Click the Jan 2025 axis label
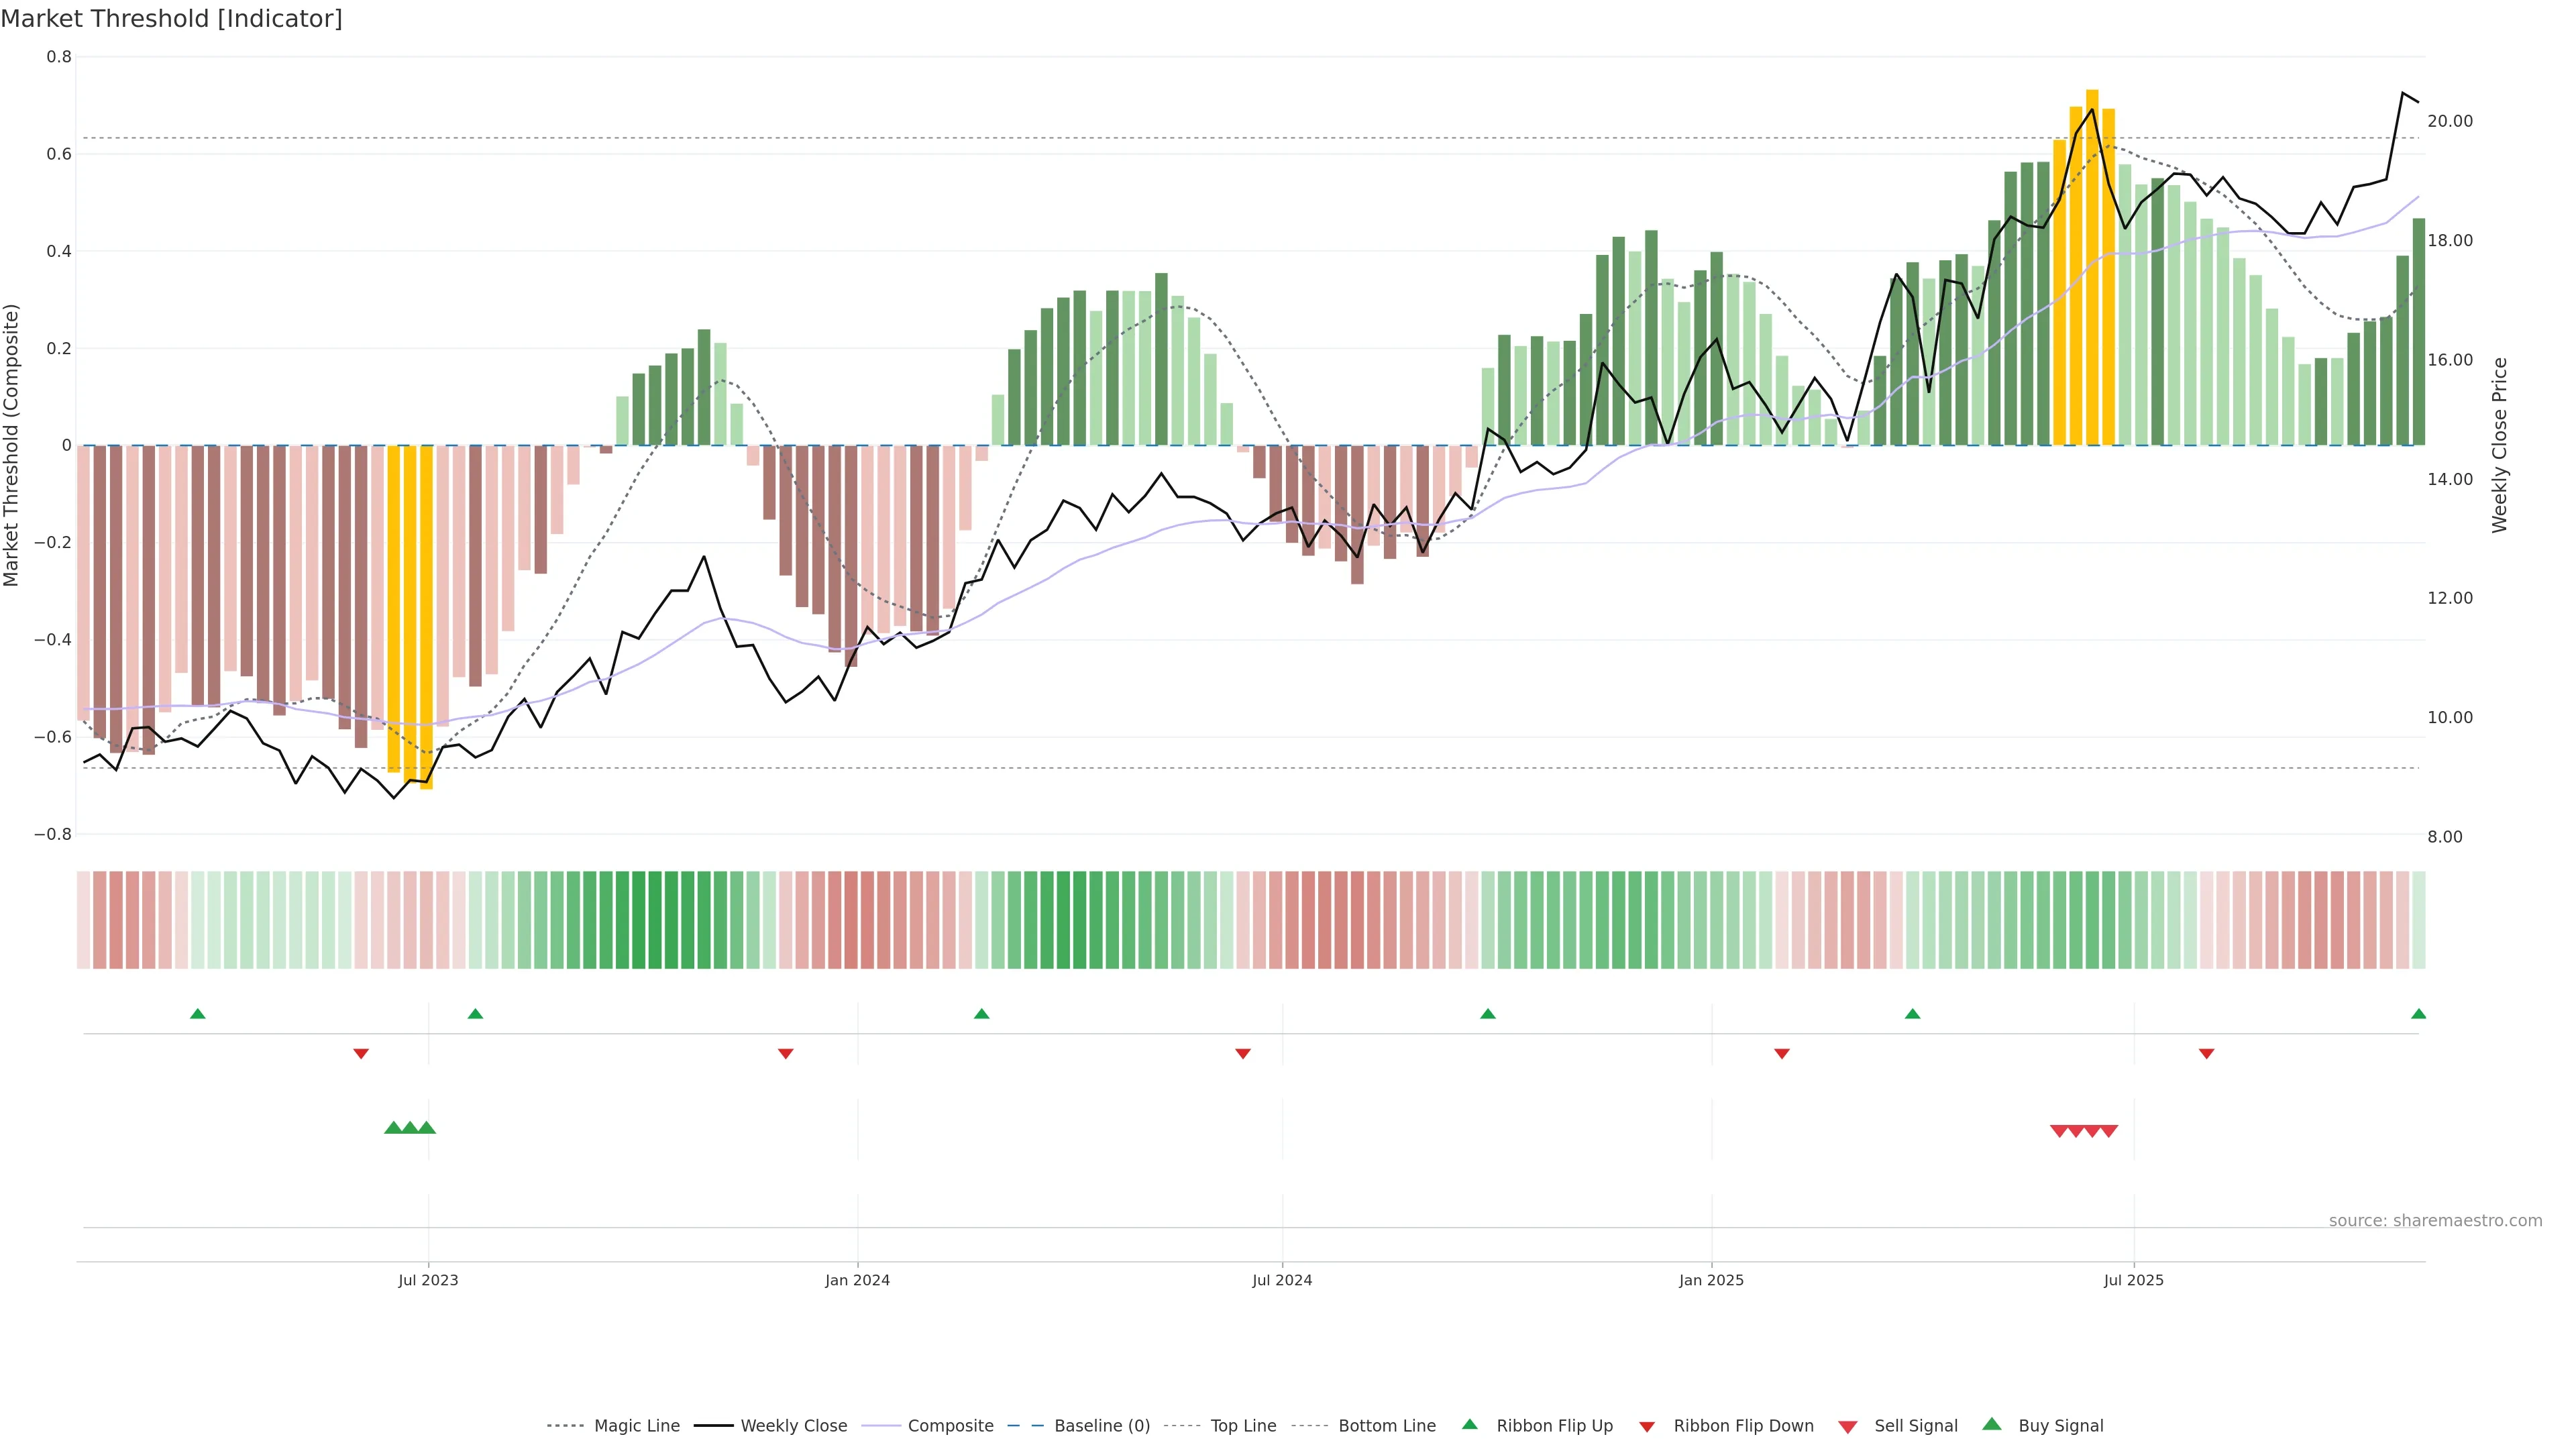 1711,1280
